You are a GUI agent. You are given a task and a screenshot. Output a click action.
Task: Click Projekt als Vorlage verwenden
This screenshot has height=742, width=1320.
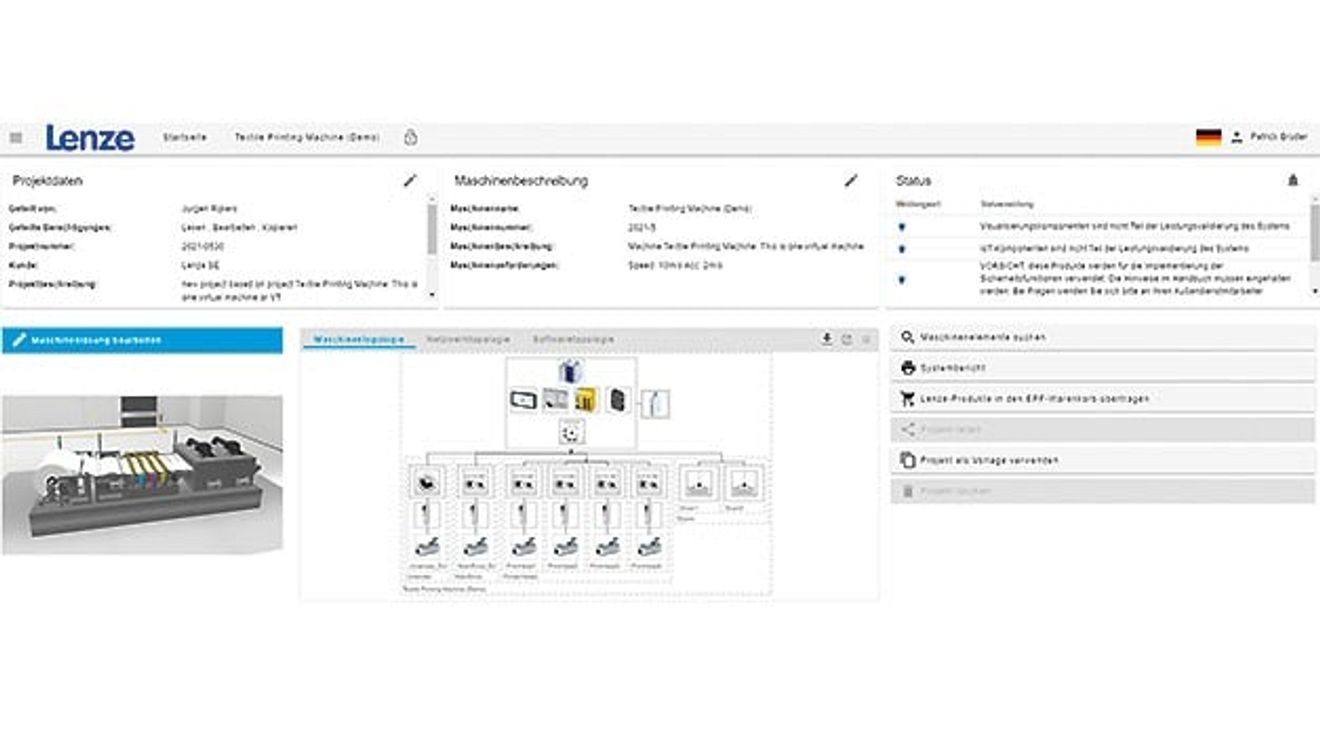[1103, 461]
